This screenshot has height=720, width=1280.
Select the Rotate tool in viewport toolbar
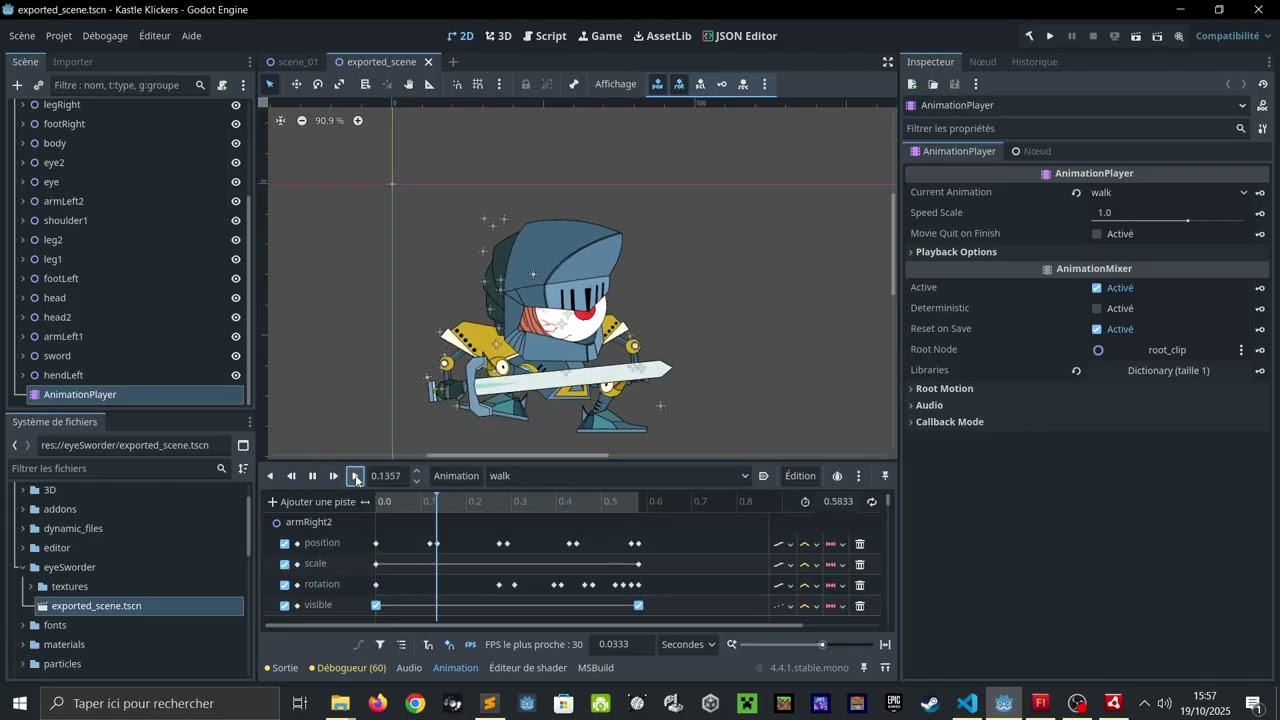[x=318, y=85]
